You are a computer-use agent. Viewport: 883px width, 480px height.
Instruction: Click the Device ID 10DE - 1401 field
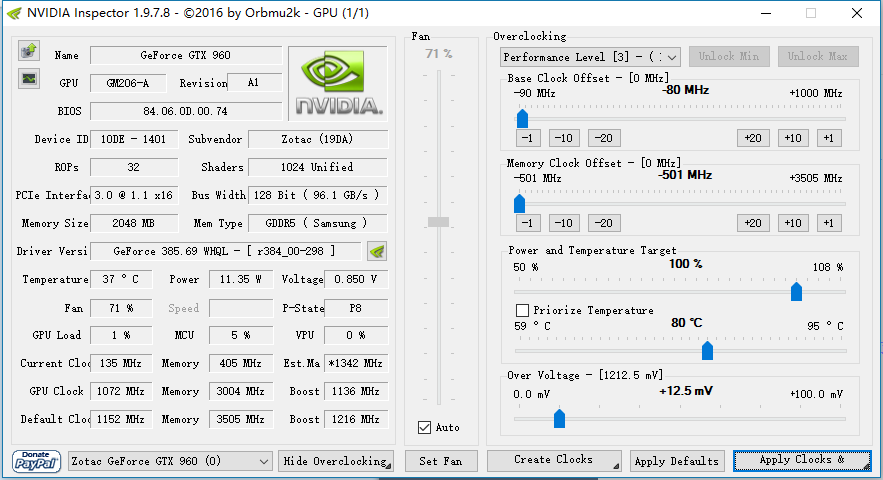tap(134, 139)
